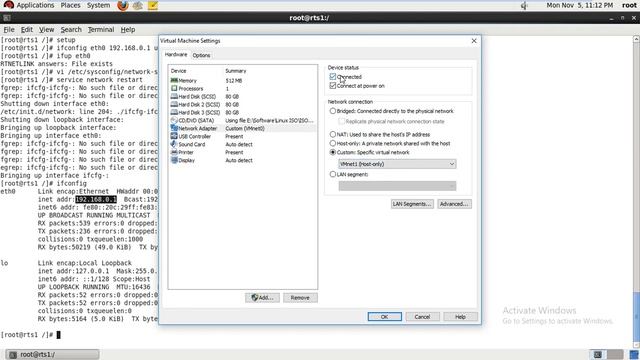The height and width of the screenshot is (360, 640).
Task: Select the Hard Disk 3 (SCSI) icon
Action: pos(174,112)
